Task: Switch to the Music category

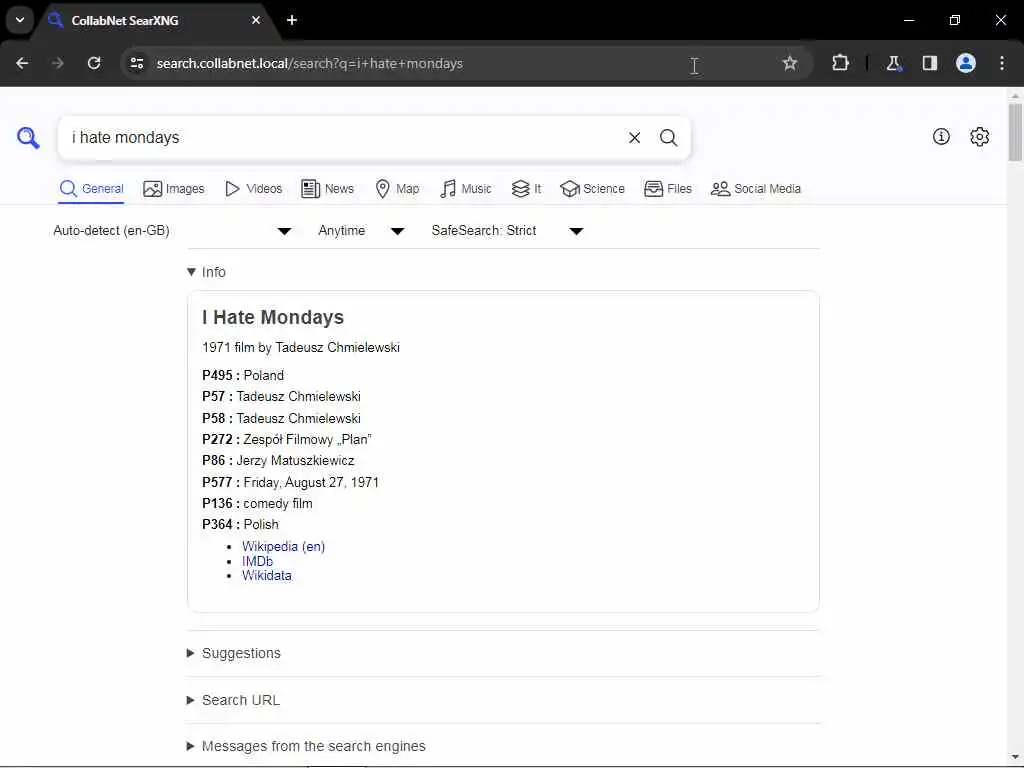Action: [x=466, y=189]
